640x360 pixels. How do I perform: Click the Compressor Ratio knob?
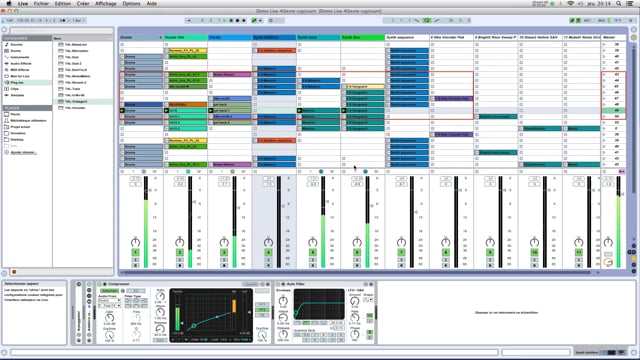(160, 297)
